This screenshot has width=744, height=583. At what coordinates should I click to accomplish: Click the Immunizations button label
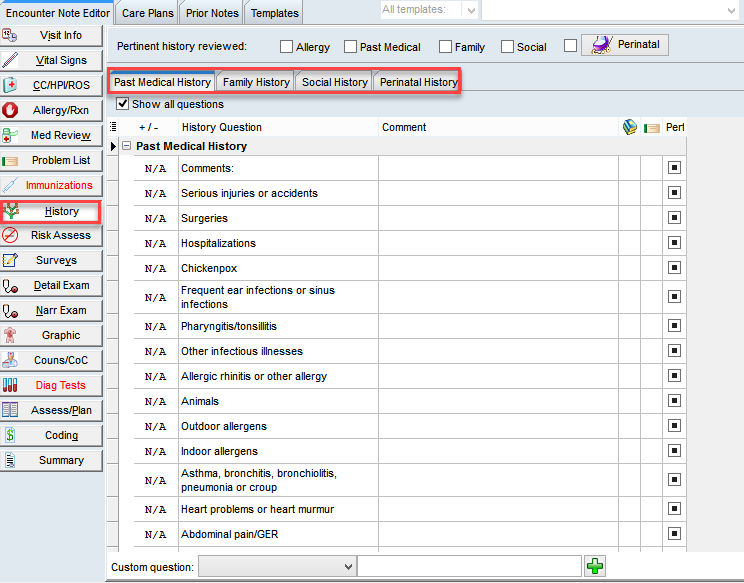pos(59,185)
